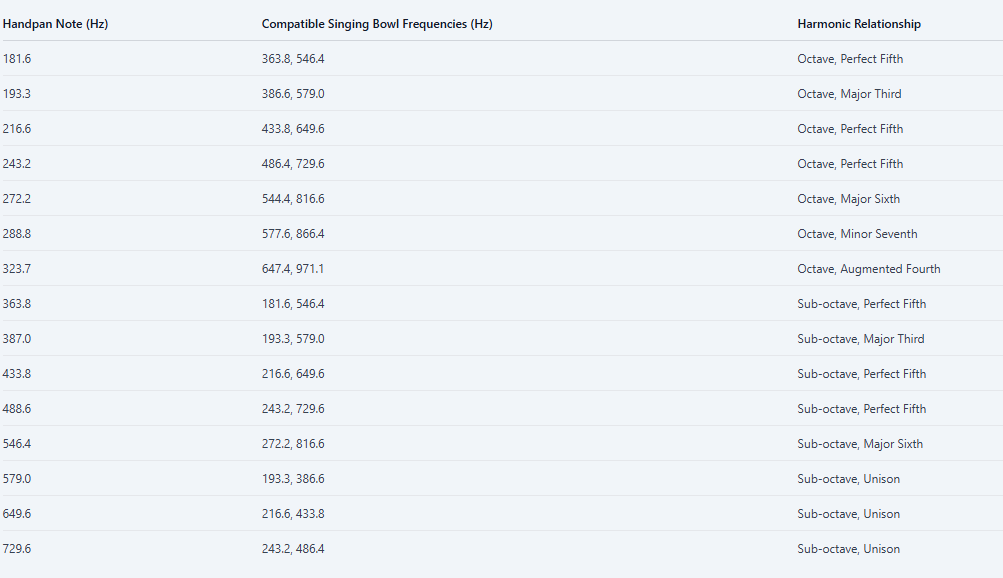Select the 288.8 handpan note cell
The image size is (1003, 578).
click(17, 234)
